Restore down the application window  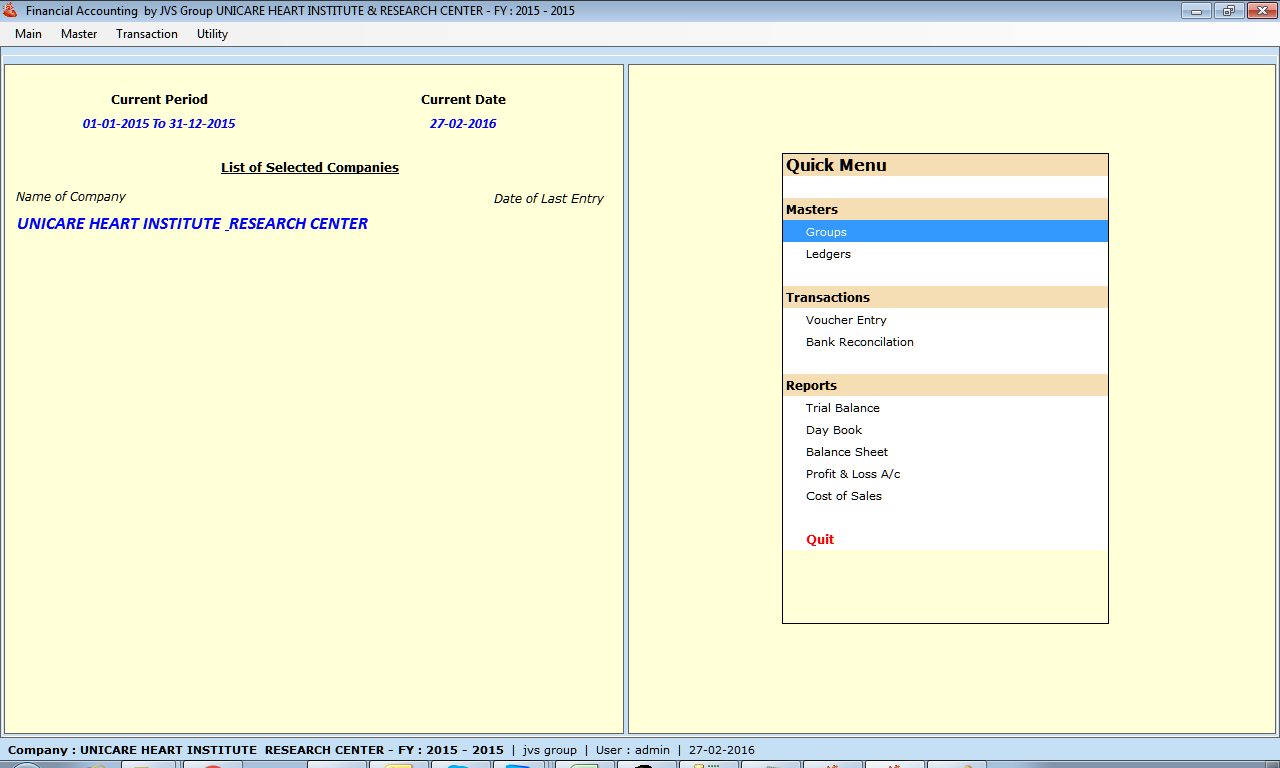tap(1227, 11)
